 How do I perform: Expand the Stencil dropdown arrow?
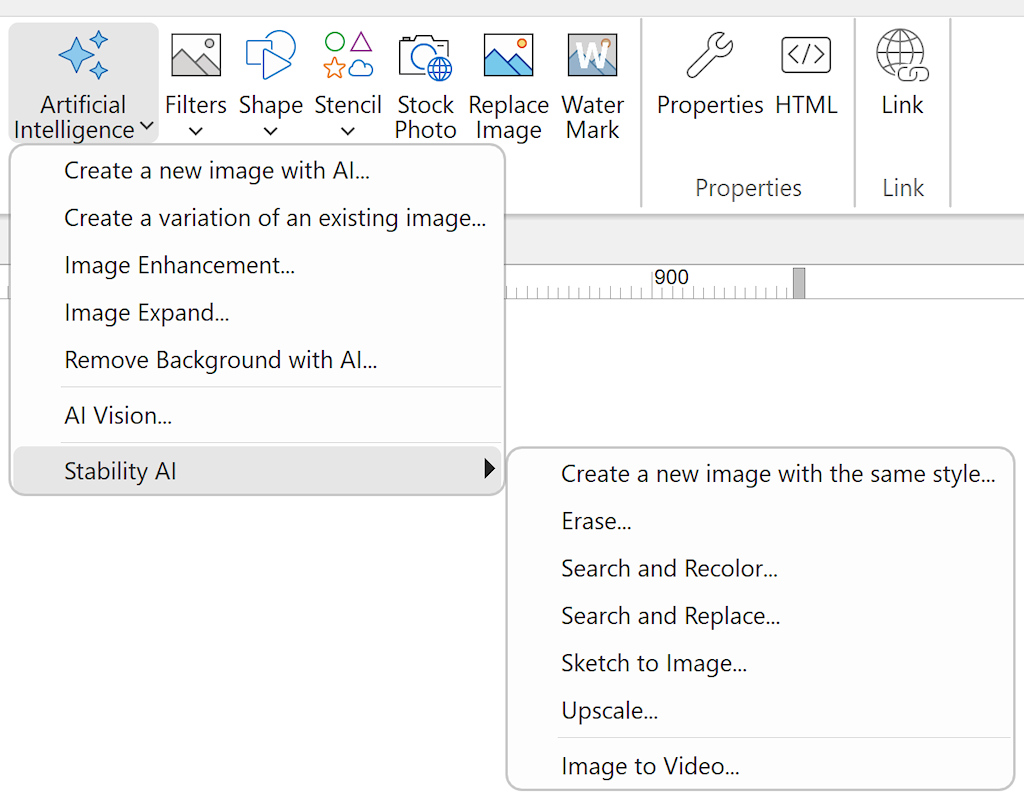tap(348, 131)
